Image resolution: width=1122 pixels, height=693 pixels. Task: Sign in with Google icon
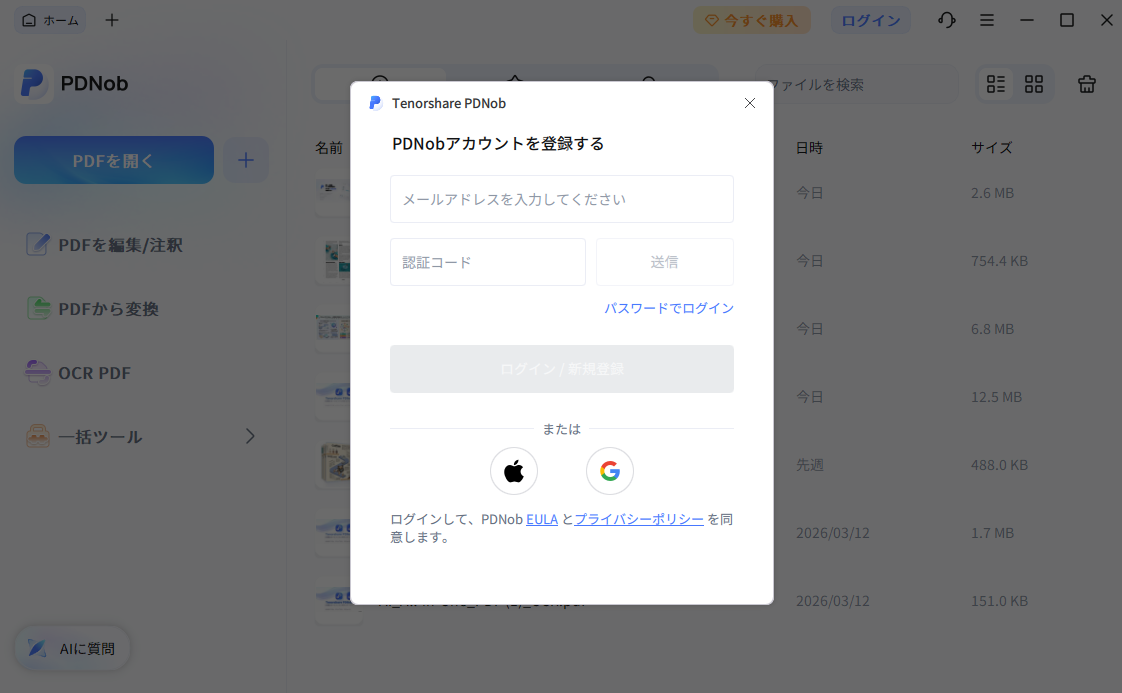pos(610,471)
